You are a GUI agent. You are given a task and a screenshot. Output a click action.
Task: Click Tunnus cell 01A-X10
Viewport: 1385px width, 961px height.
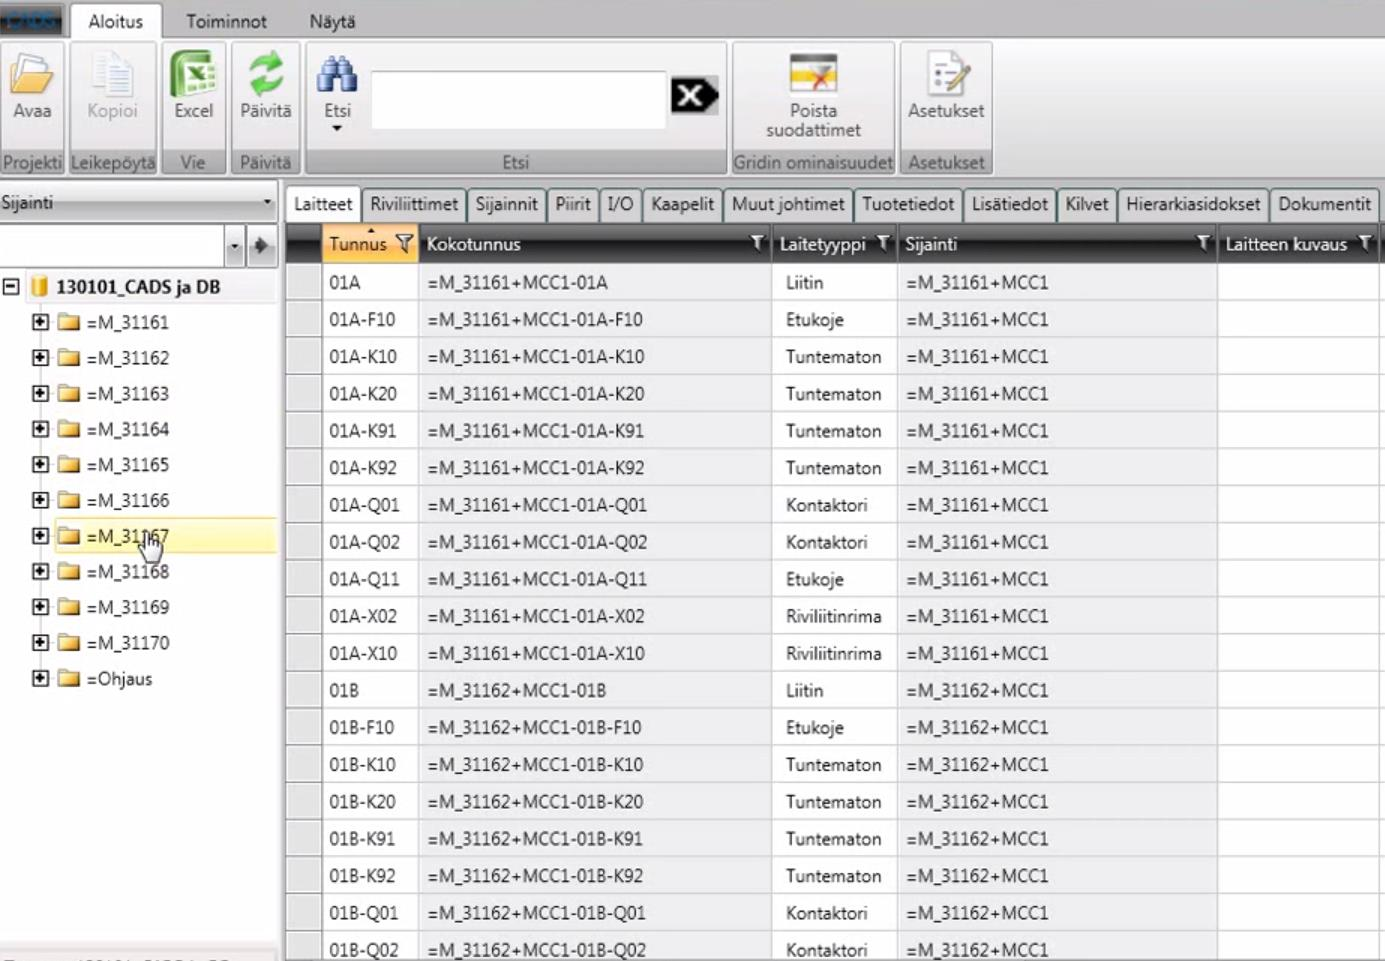pyautogui.click(x=370, y=653)
